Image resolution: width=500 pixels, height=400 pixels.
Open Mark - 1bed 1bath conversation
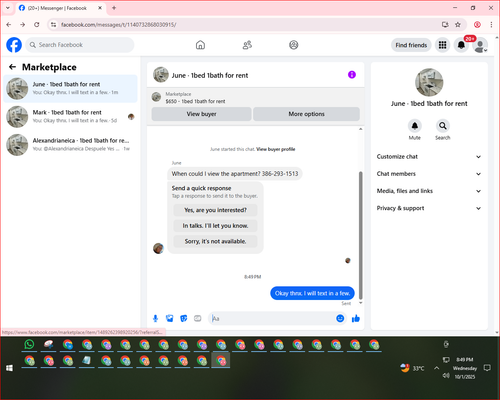pos(70,117)
